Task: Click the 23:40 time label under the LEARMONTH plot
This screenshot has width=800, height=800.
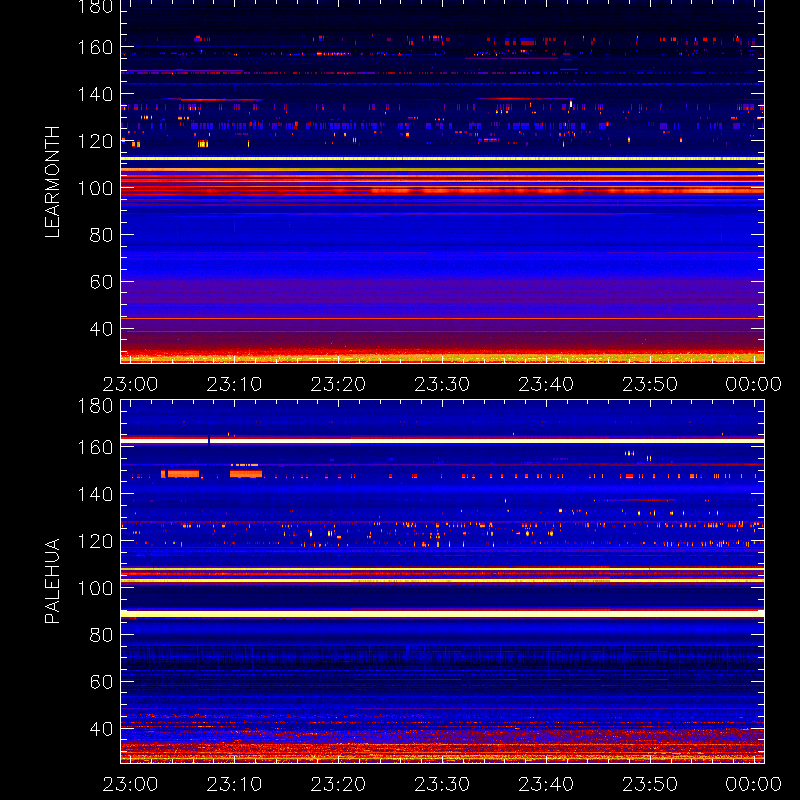Action: pyautogui.click(x=546, y=384)
